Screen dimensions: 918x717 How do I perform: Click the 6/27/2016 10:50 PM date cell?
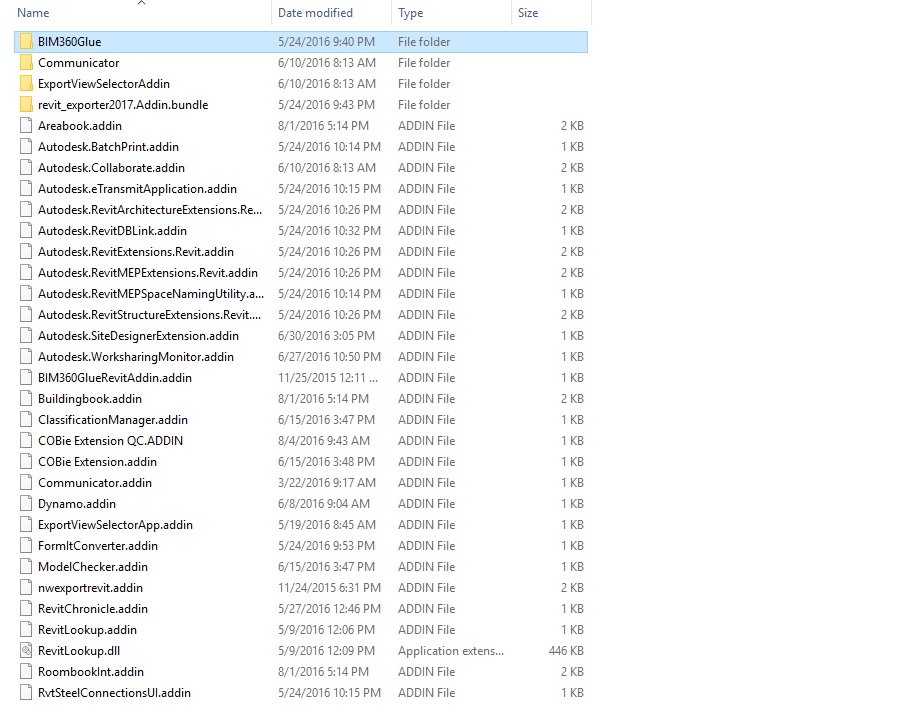coord(329,357)
